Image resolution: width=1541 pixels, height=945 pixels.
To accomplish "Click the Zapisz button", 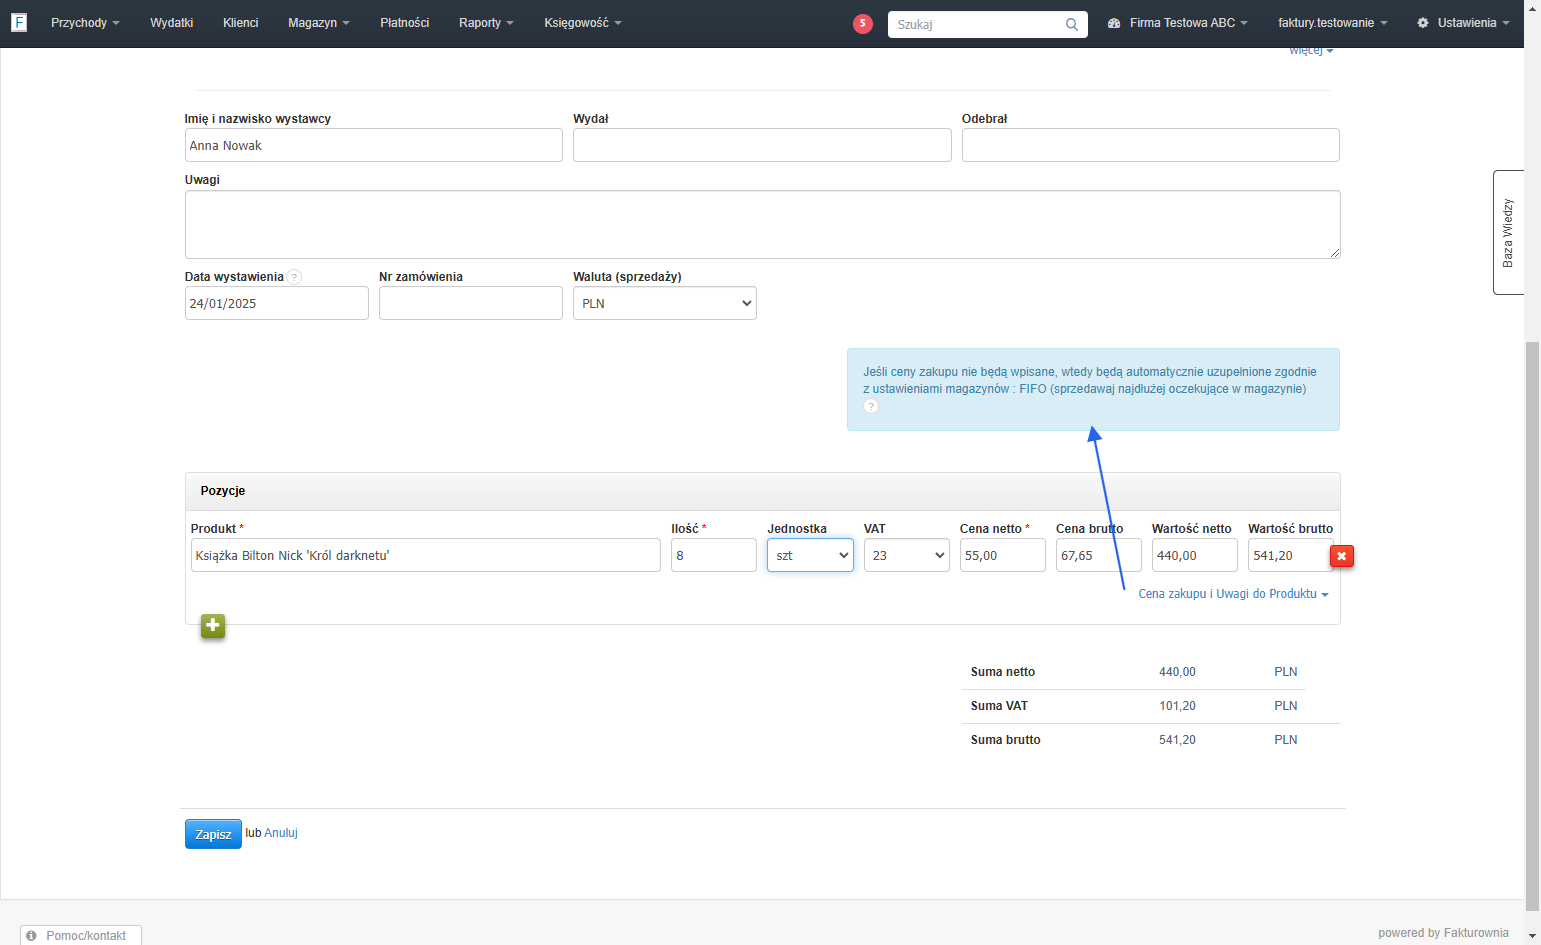I will 213,834.
